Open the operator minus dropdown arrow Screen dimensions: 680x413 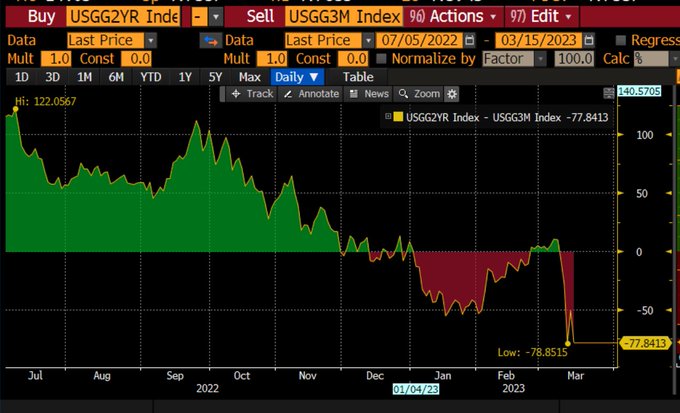(x=216, y=17)
